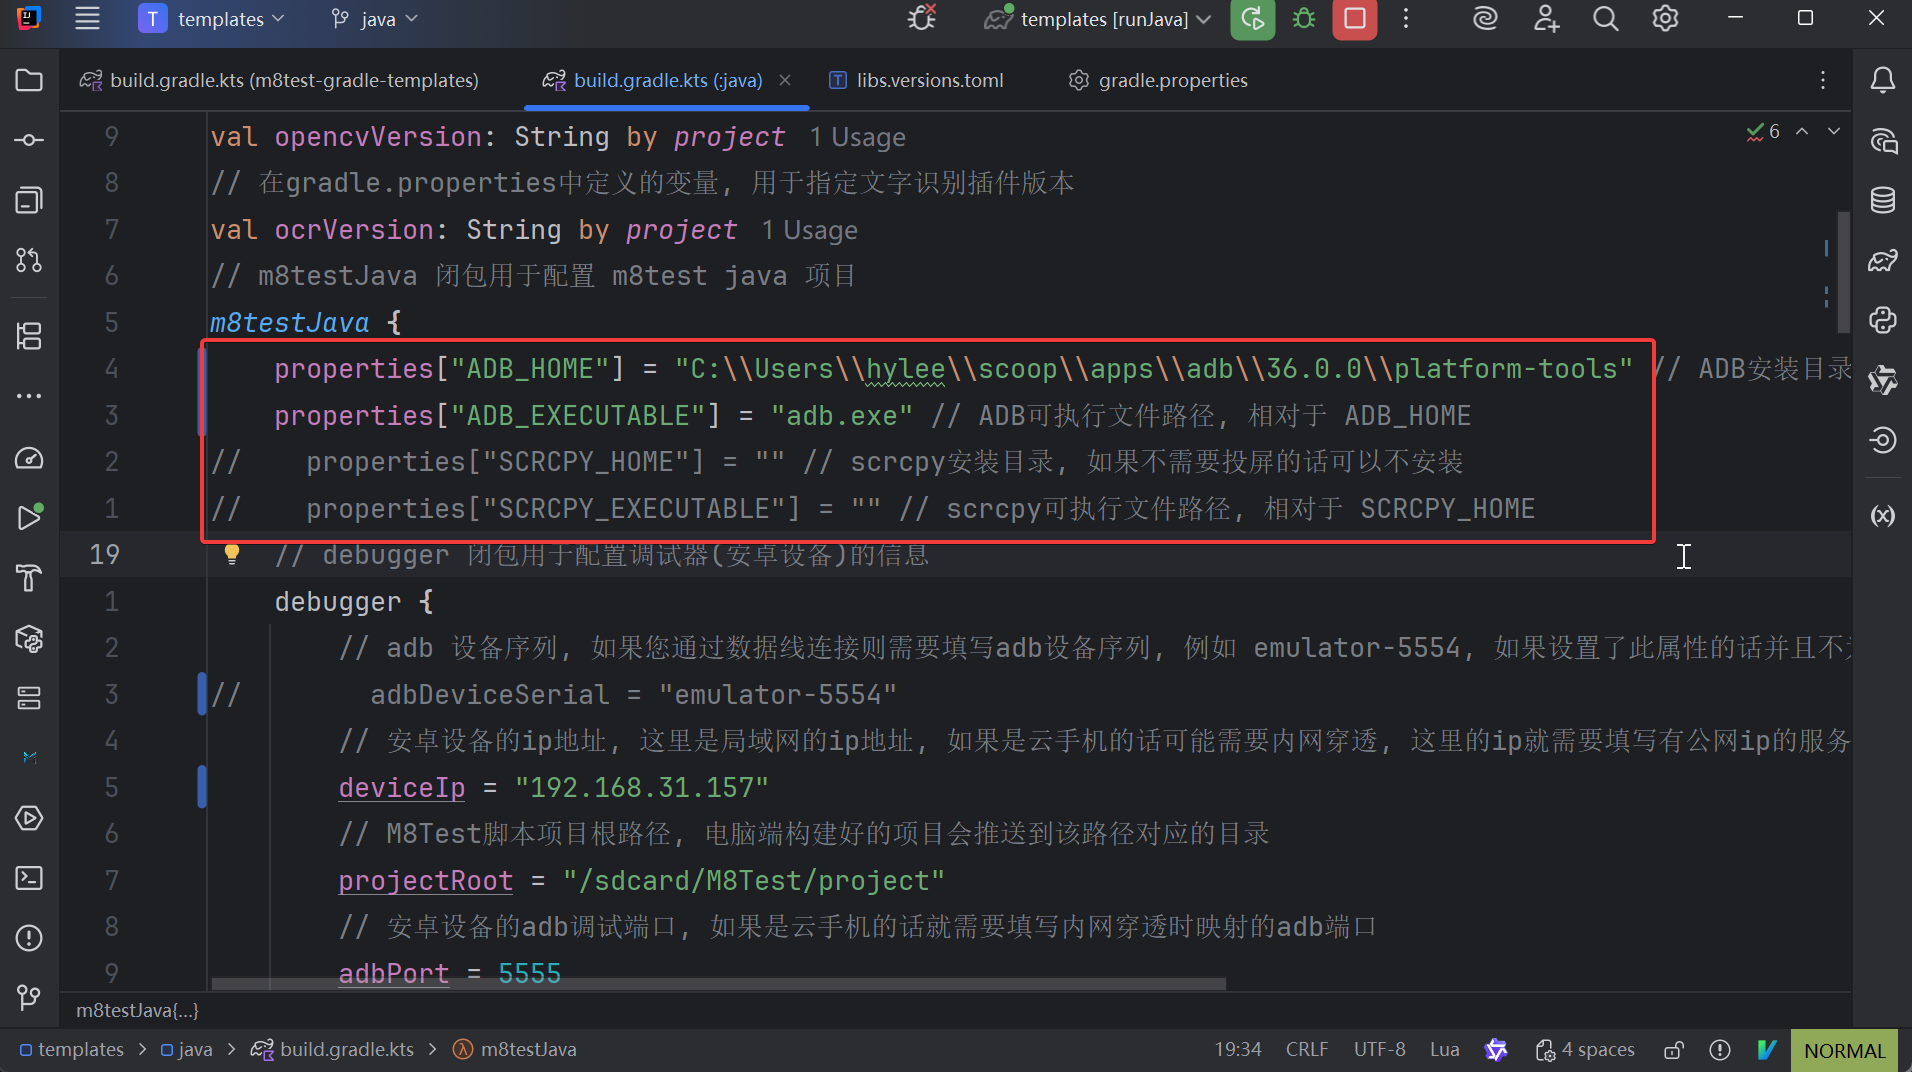Open the Problems tool window
Image resolution: width=1912 pixels, height=1072 pixels.
(29, 938)
